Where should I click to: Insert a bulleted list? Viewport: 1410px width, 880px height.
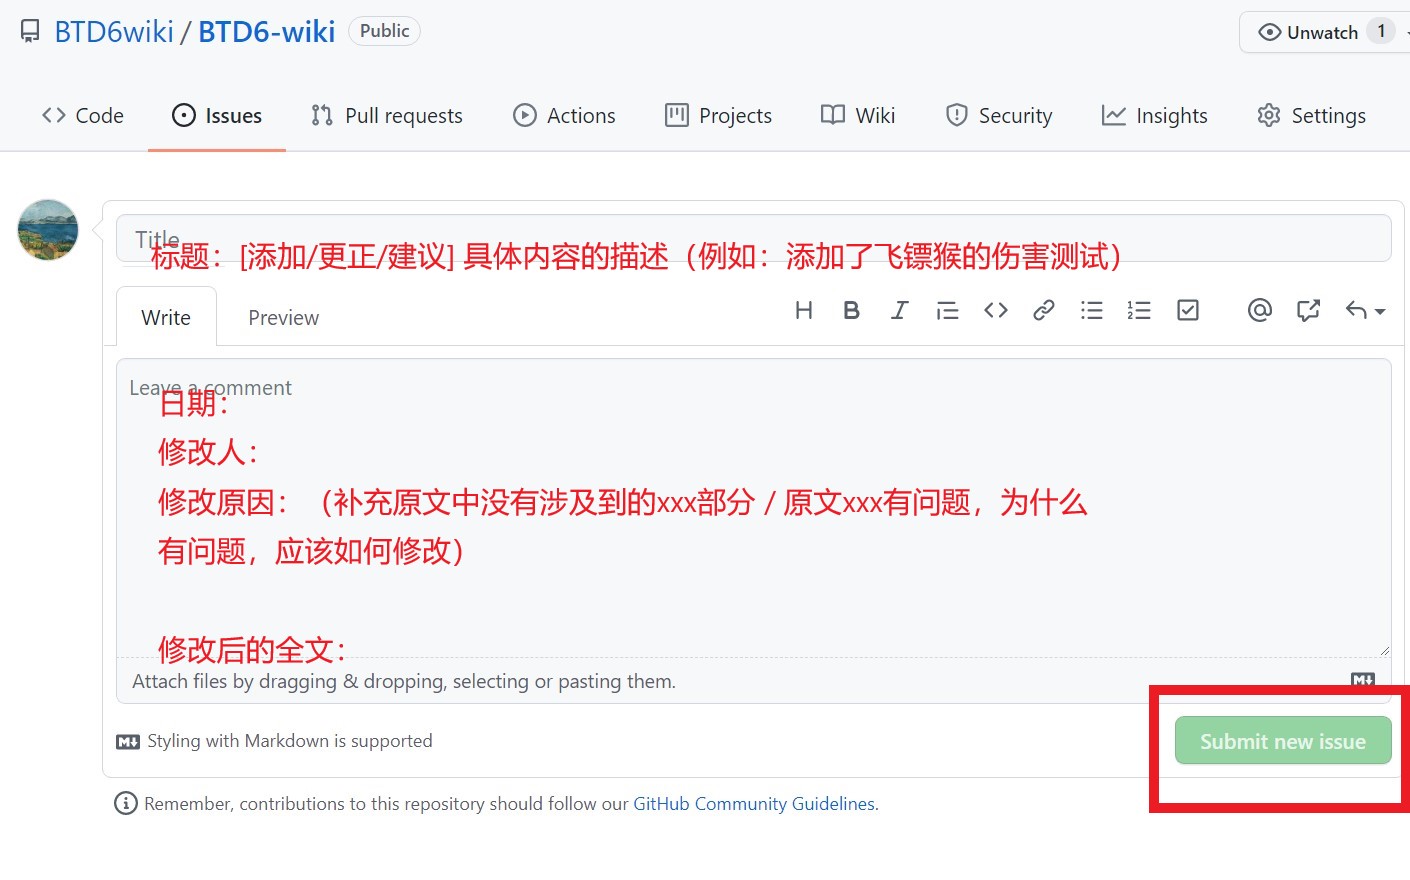(1091, 310)
